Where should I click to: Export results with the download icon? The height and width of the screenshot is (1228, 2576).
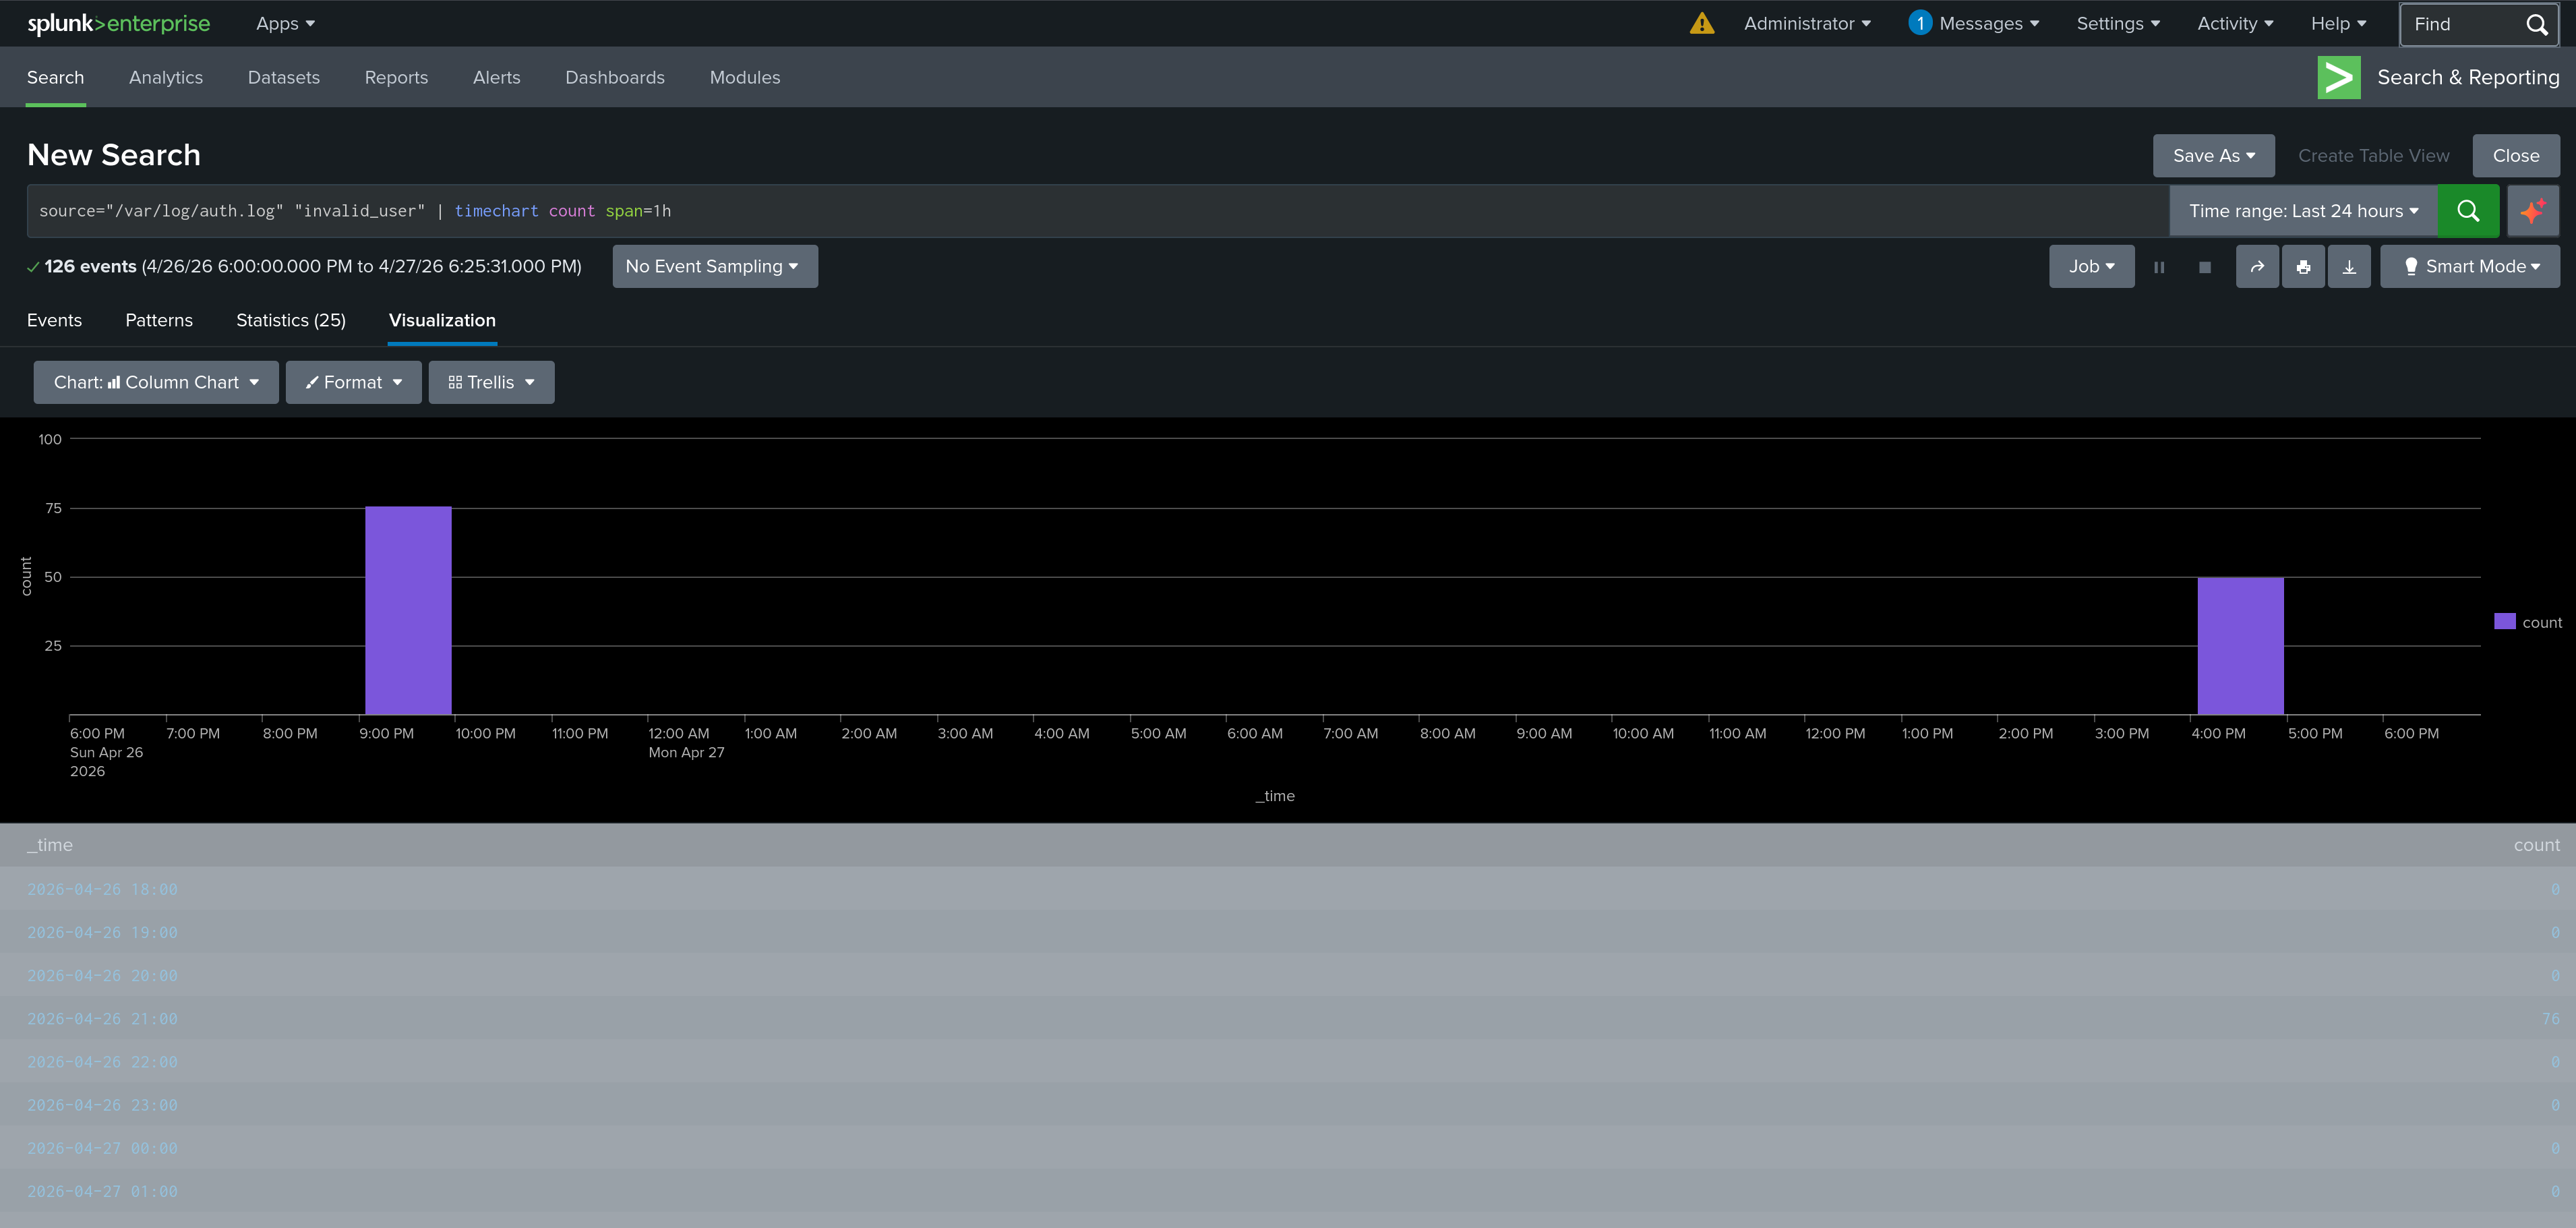pos(2350,266)
